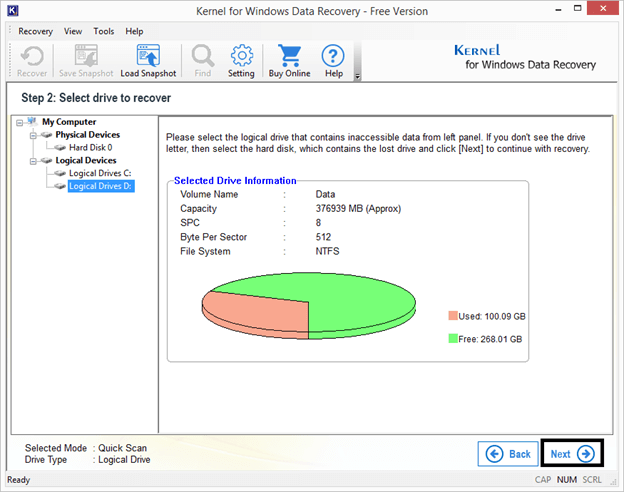Maximize the Kernel window
This screenshot has height=492, width=624.
[577, 8]
